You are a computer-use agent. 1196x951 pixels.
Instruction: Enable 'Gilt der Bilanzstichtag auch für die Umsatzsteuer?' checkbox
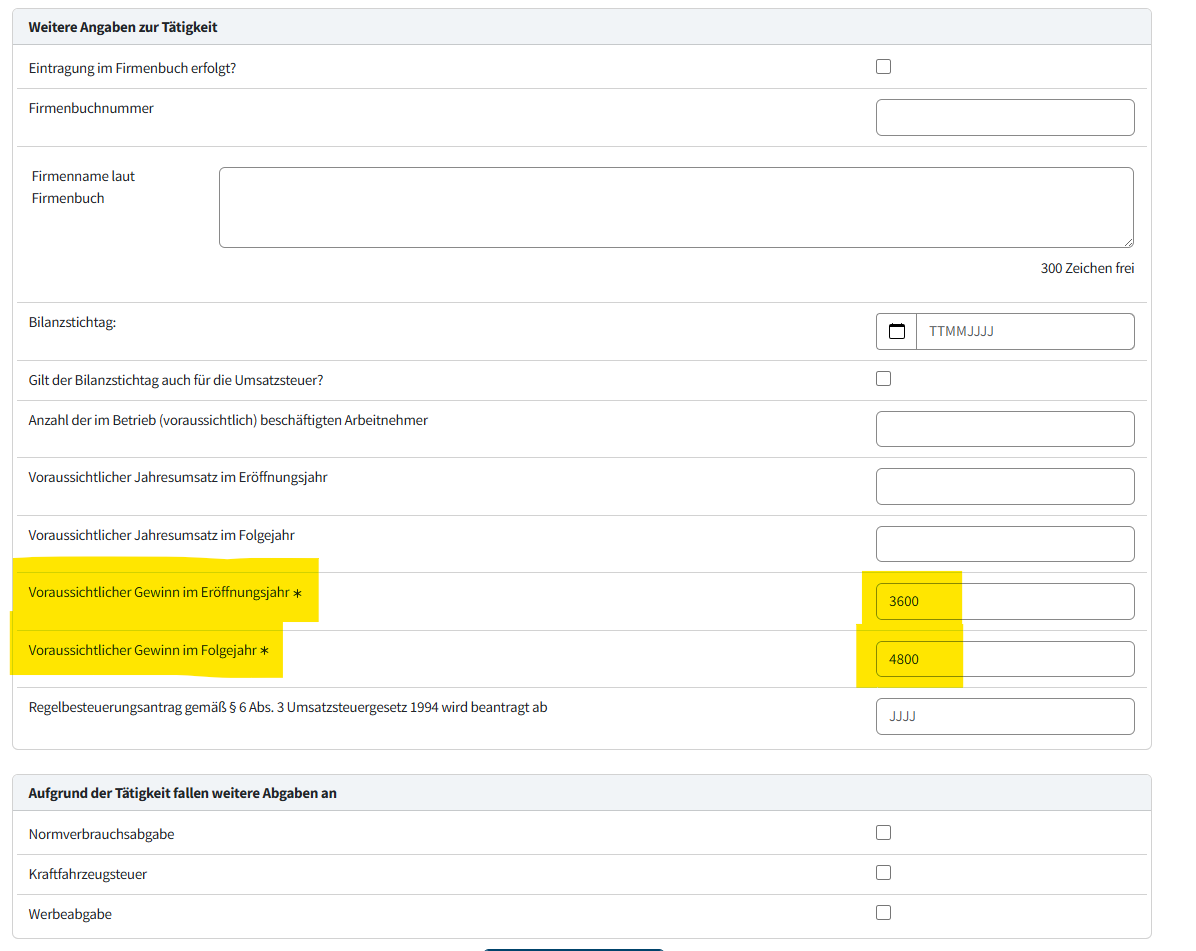883,379
